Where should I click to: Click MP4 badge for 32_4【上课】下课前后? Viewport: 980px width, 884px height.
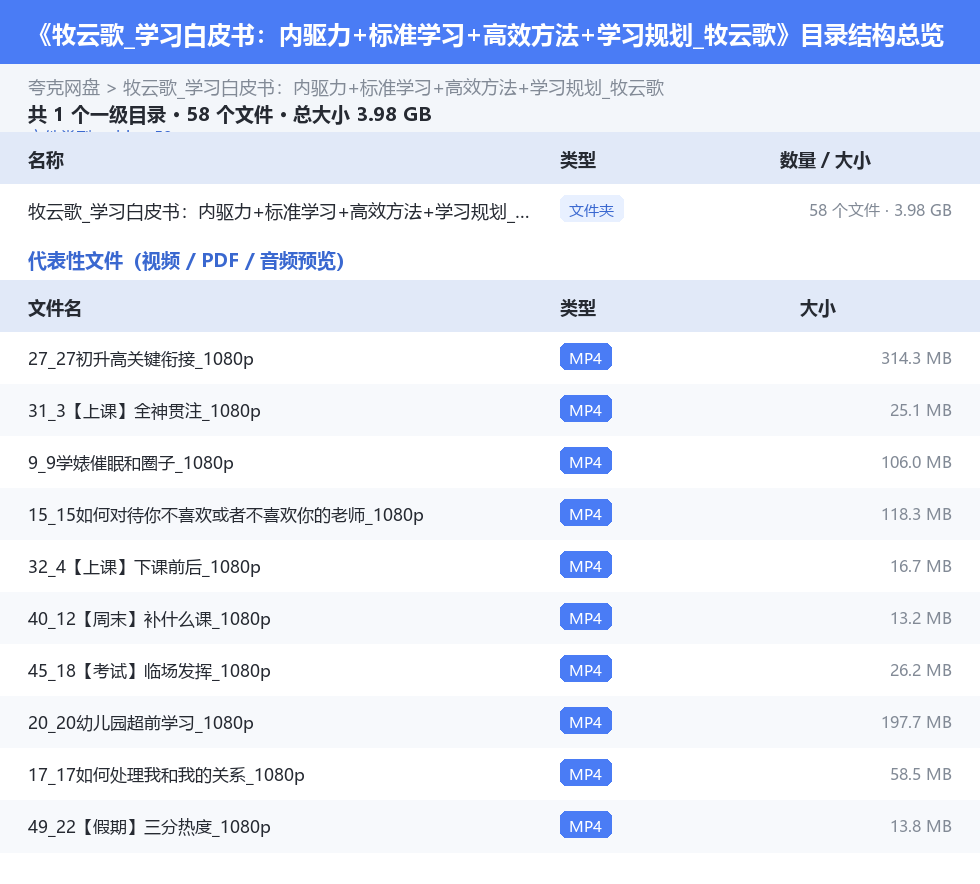(586, 565)
